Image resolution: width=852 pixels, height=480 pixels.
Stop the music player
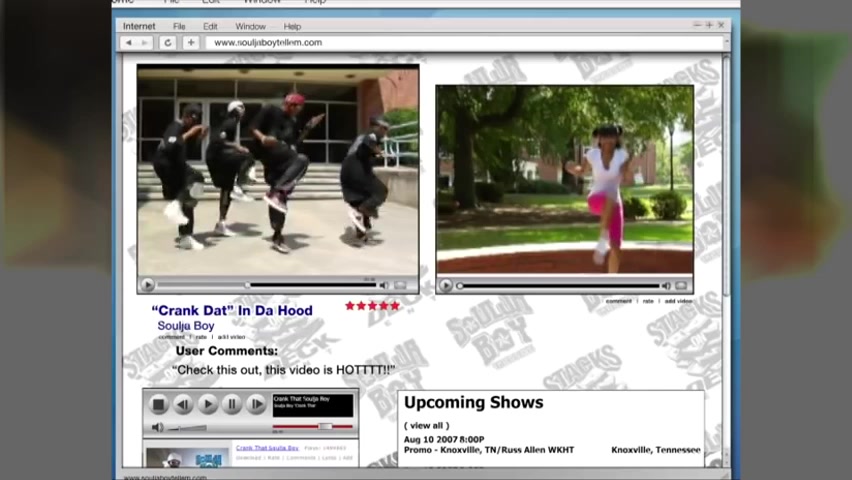tap(159, 404)
